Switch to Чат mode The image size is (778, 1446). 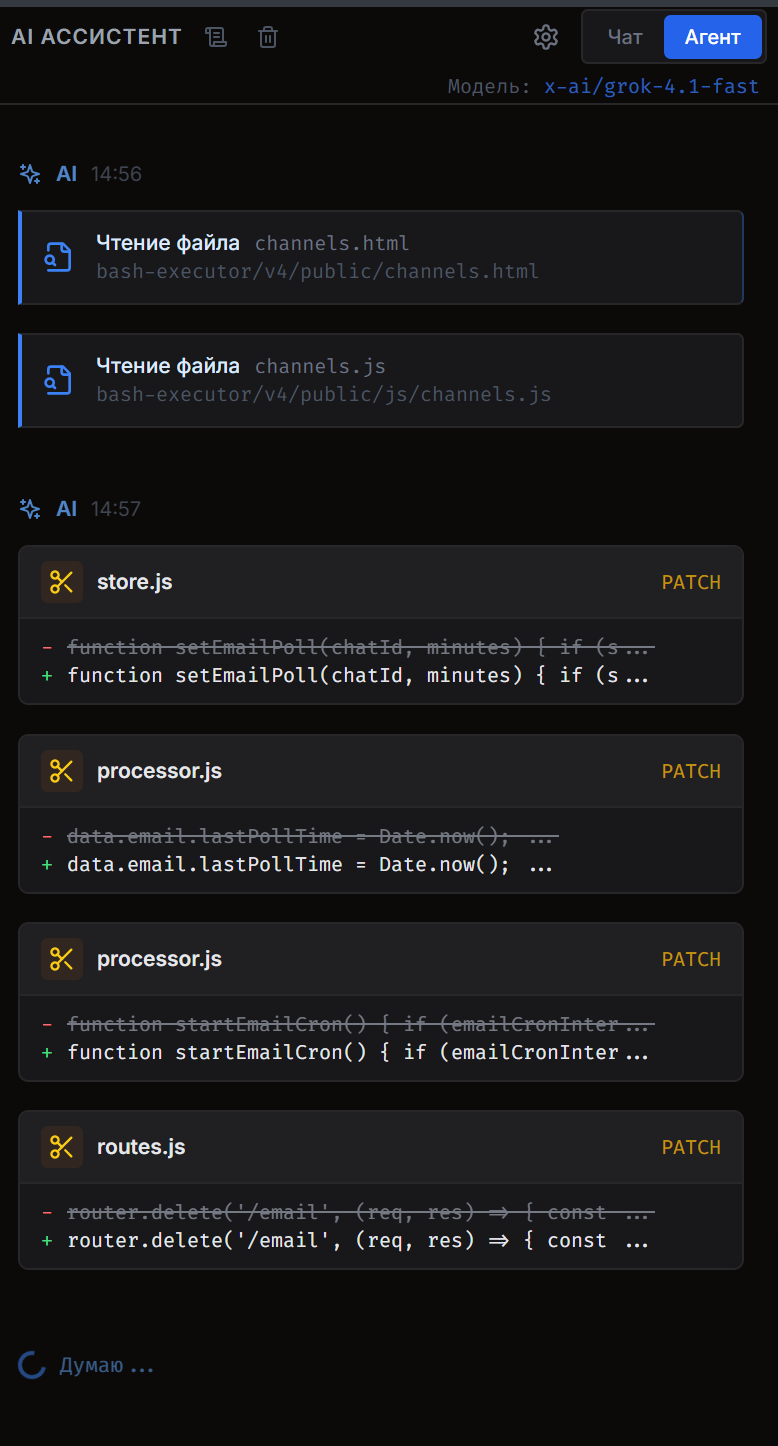(x=625, y=37)
